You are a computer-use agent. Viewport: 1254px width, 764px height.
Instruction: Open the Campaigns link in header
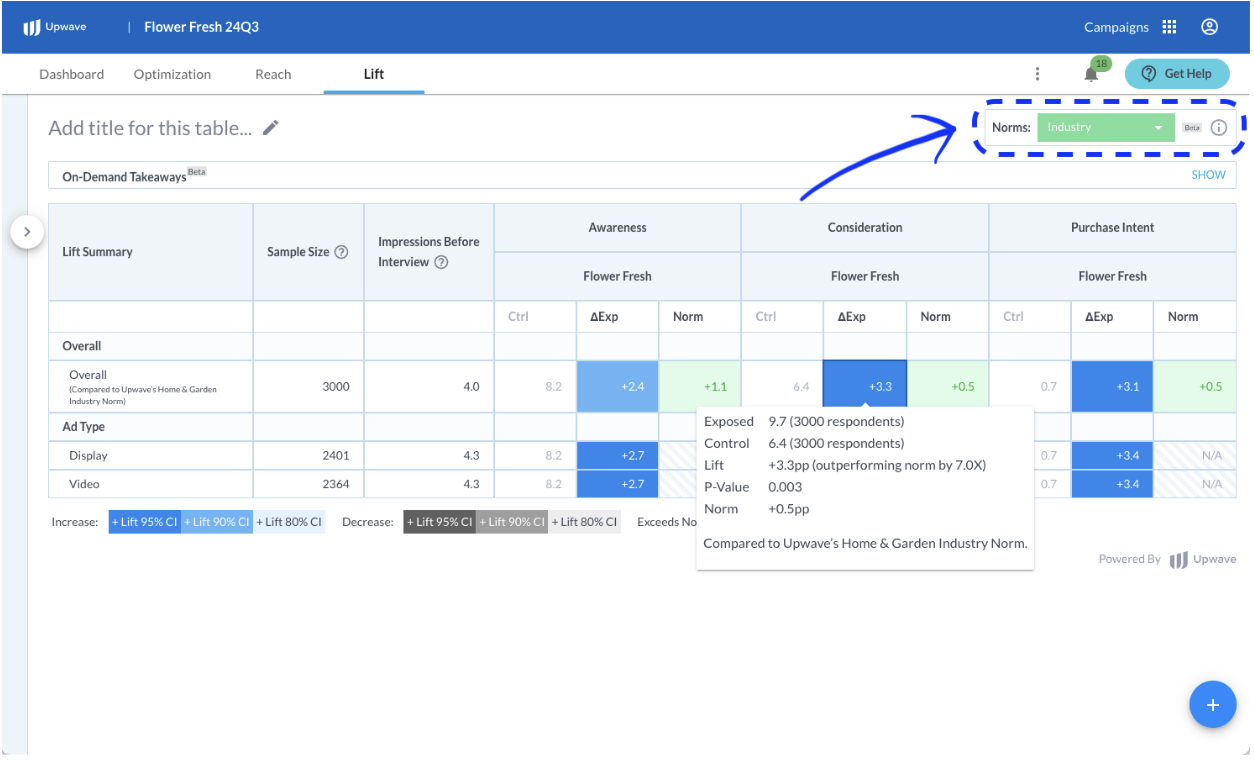1116,27
